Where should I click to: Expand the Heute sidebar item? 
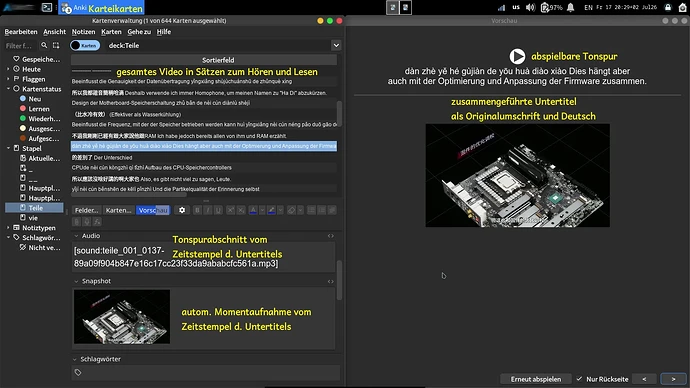[8, 69]
